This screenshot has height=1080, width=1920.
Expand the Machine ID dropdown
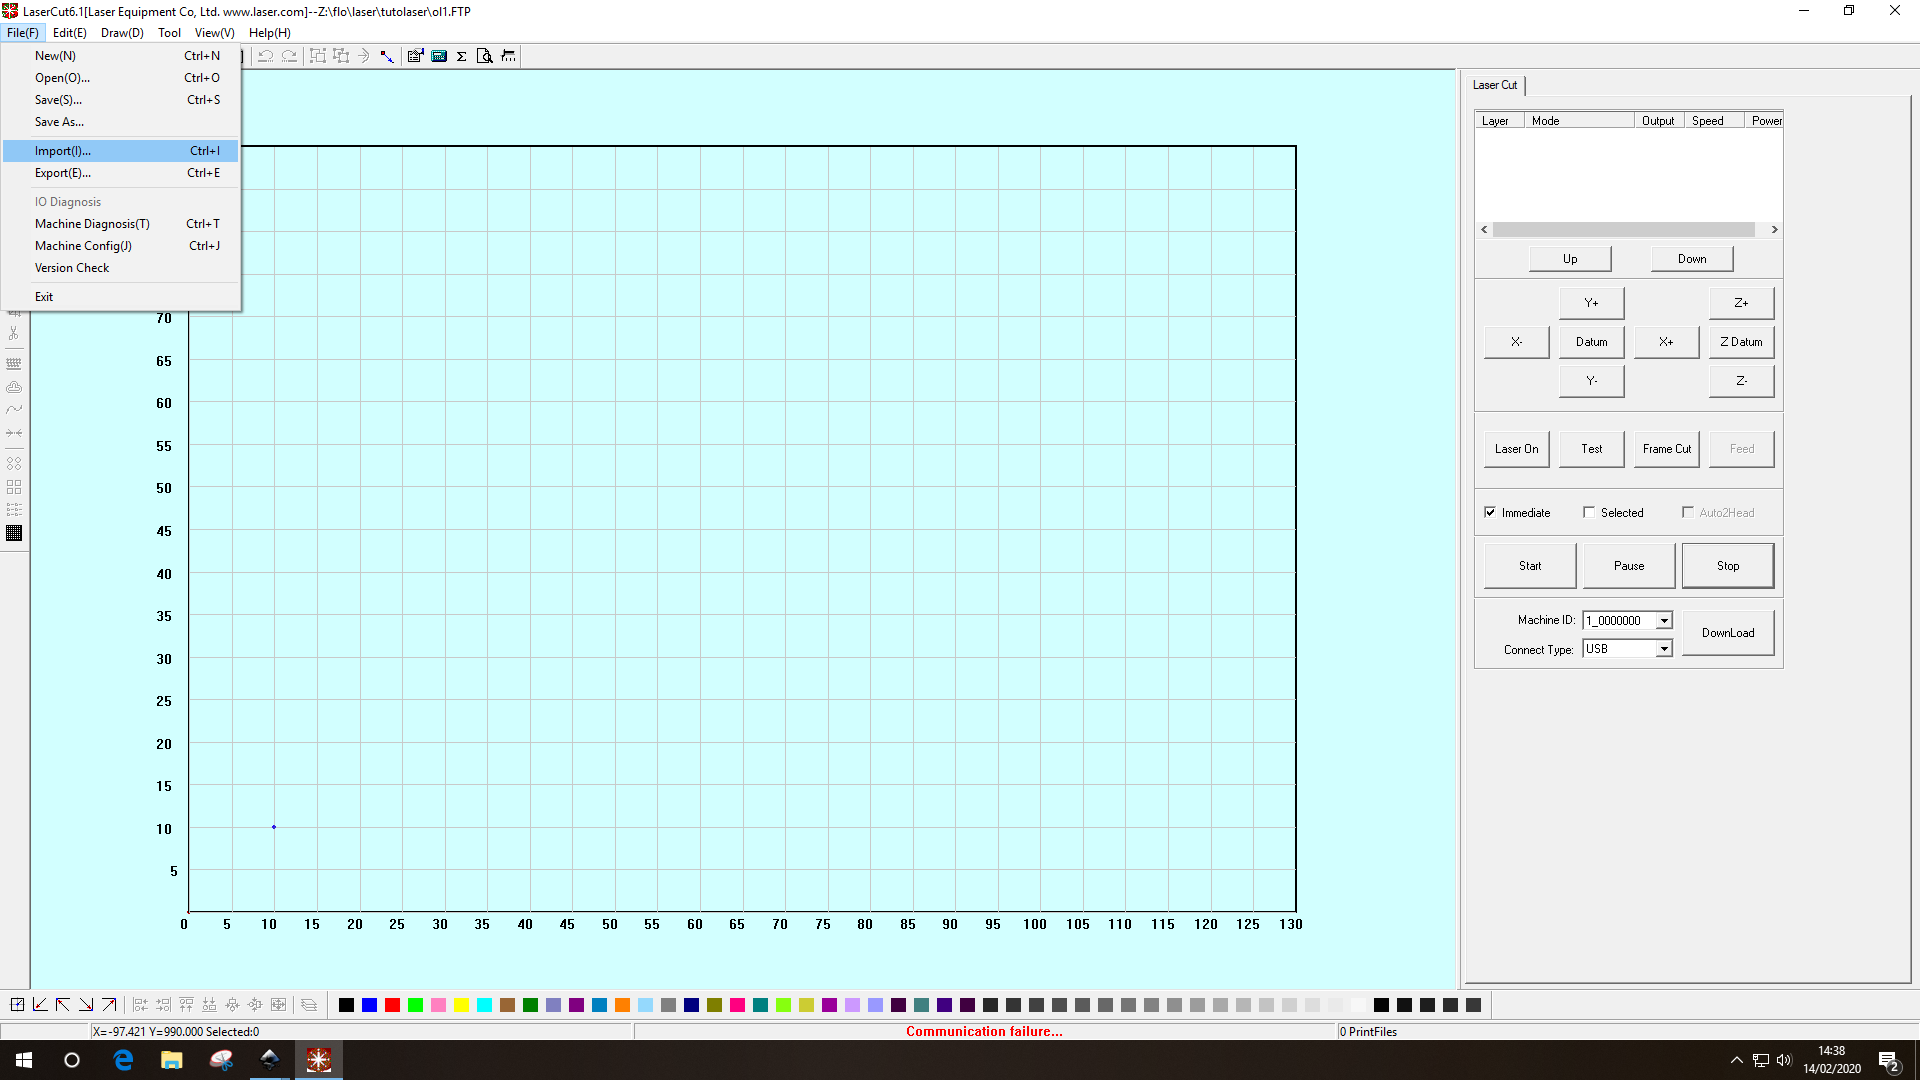pyautogui.click(x=1664, y=621)
